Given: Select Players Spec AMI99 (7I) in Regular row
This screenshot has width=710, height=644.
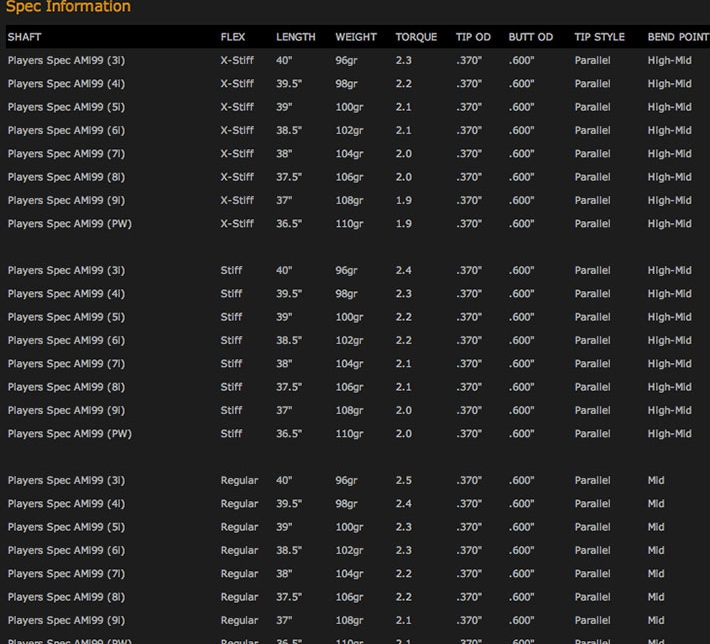Looking at the screenshot, I should (66, 574).
